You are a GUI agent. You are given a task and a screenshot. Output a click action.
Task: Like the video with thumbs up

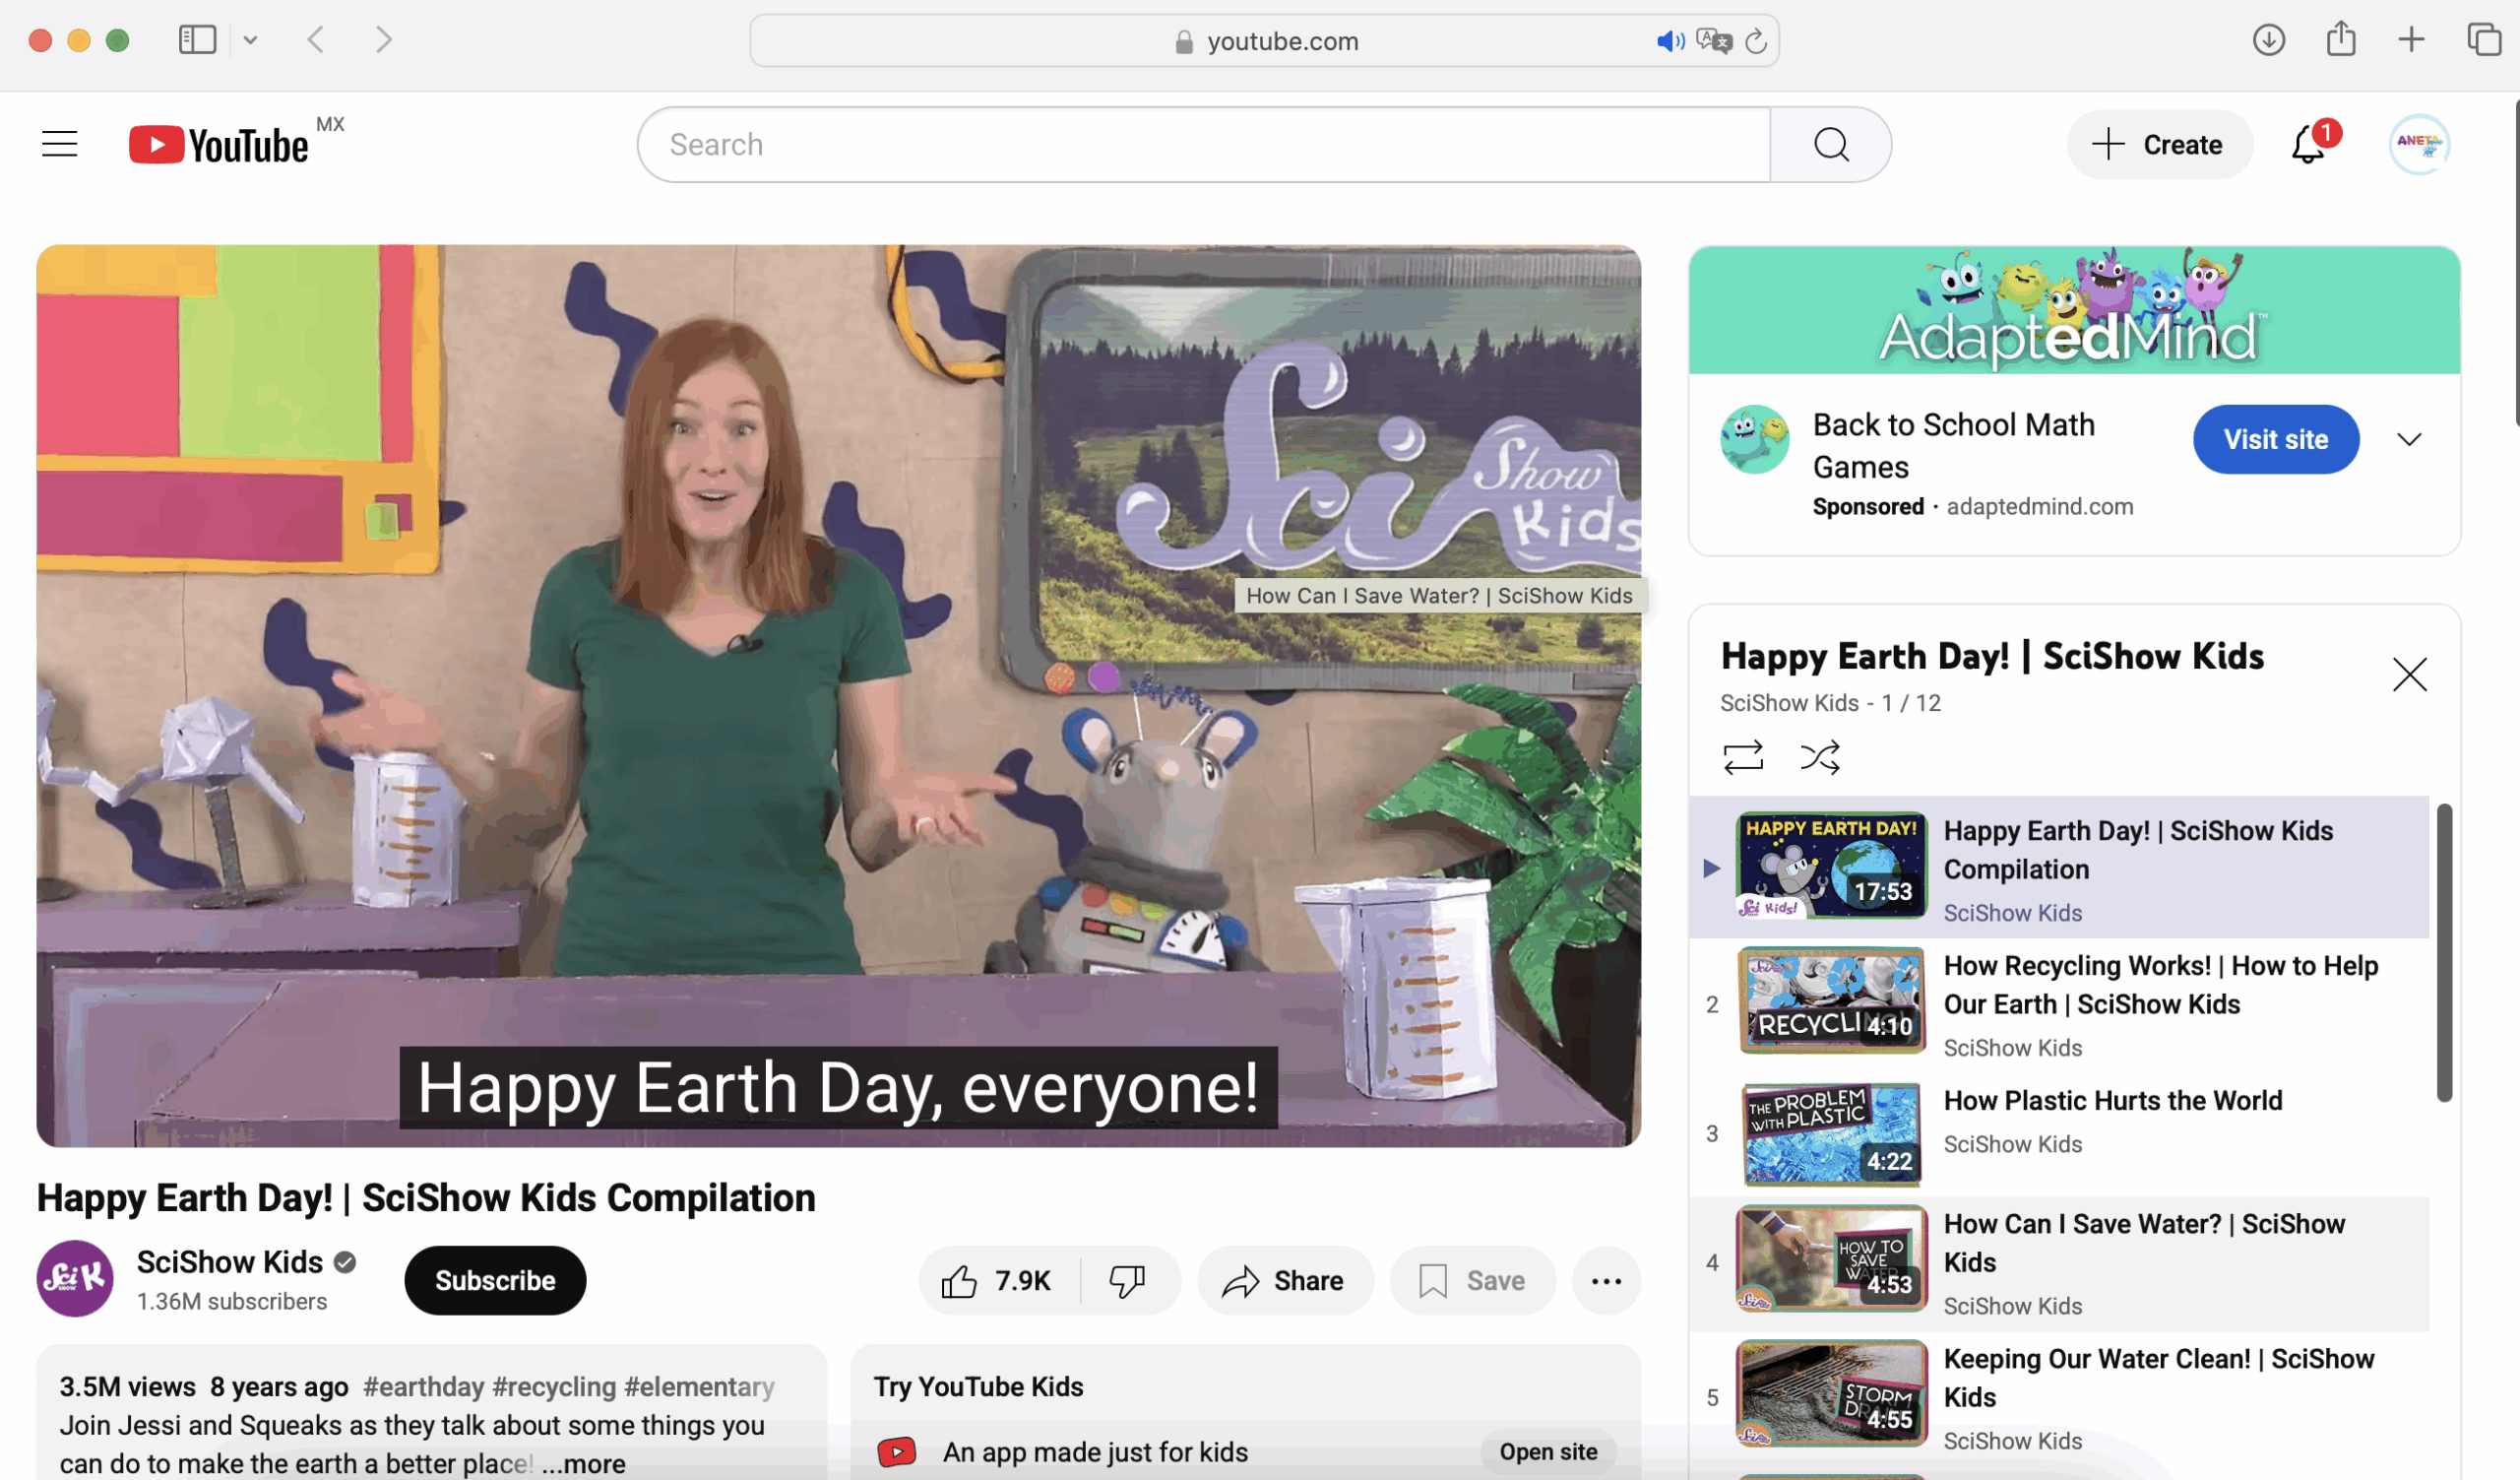point(998,1281)
